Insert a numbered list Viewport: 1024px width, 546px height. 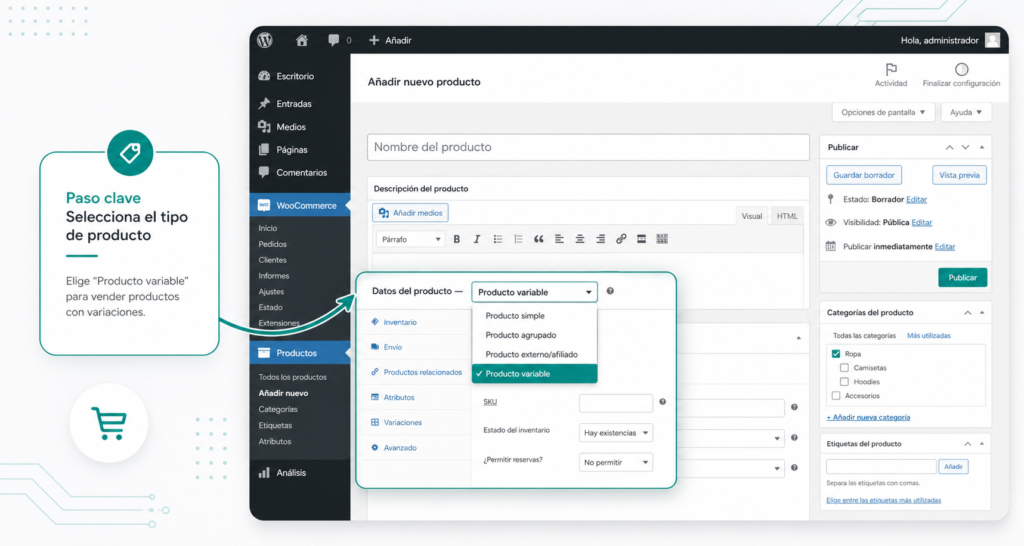(x=518, y=239)
